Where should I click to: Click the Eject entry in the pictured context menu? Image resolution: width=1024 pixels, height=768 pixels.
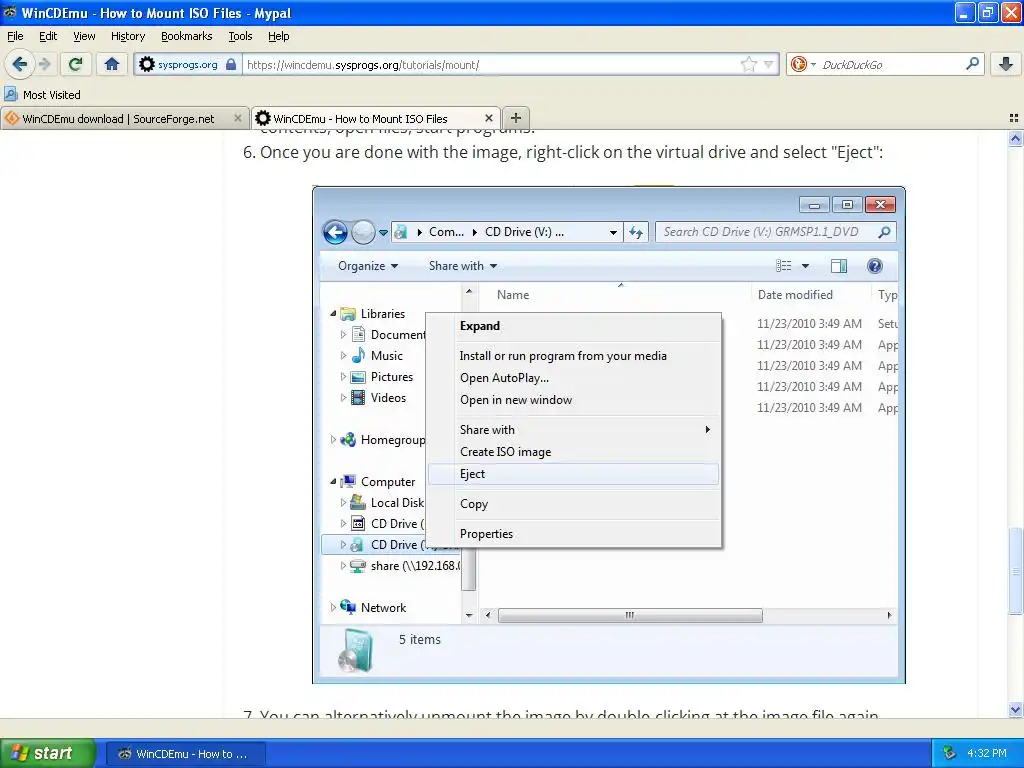pyautogui.click(x=573, y=474)
